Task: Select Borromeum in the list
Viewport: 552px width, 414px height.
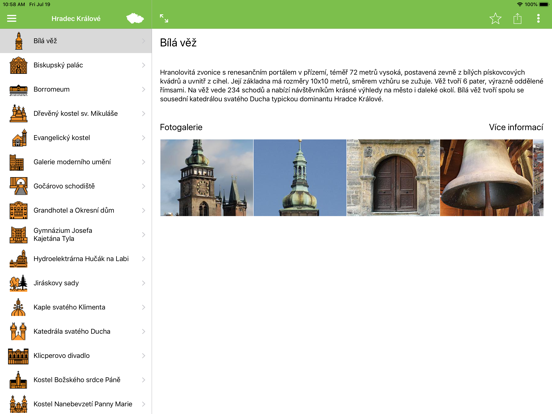Action: [x=76, y=89]
